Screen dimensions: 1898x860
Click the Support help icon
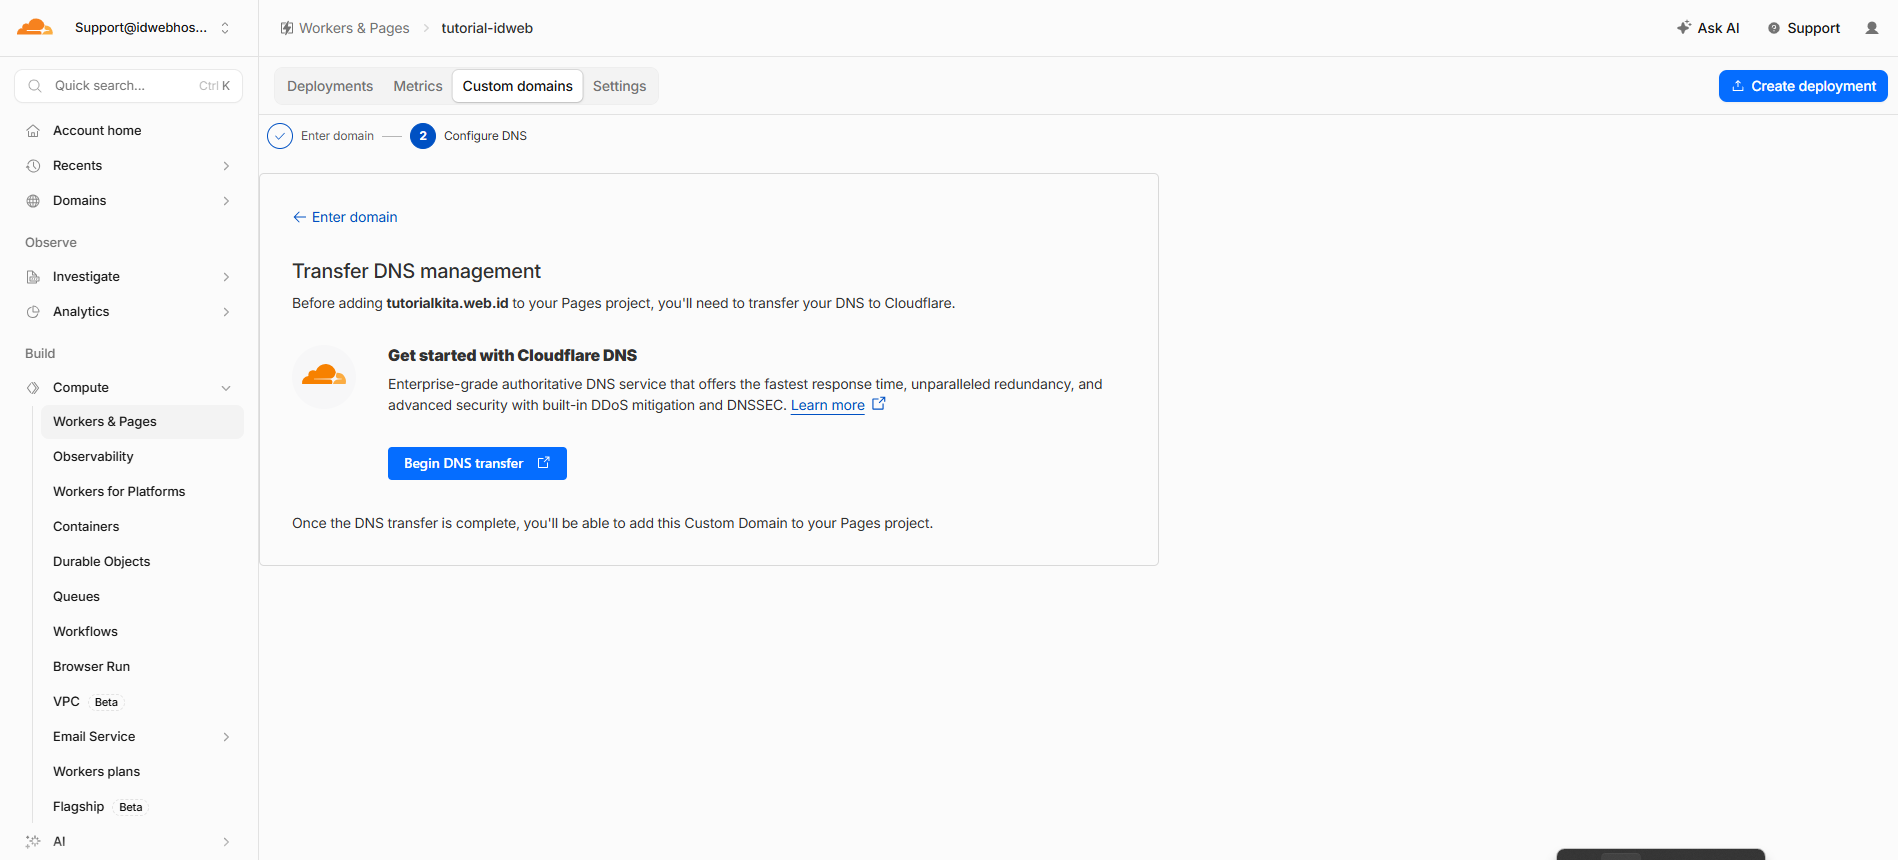click(1774, 28)
